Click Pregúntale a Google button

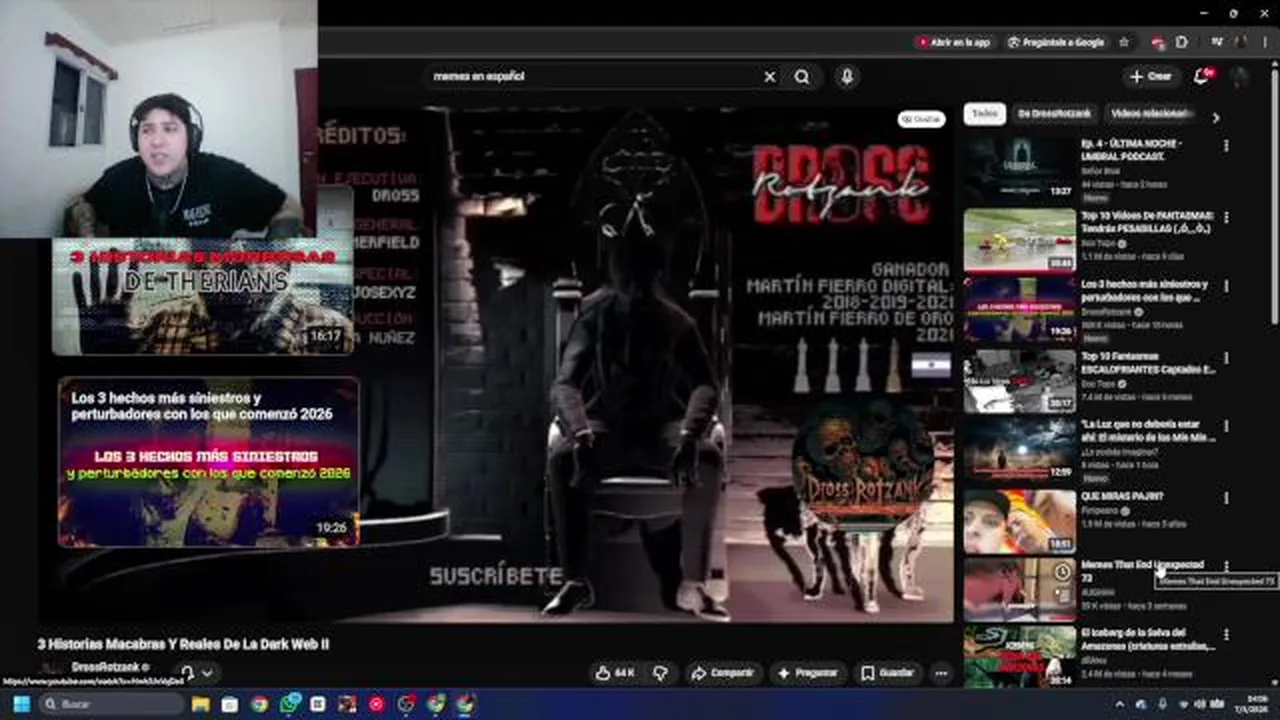(1056, 42)
